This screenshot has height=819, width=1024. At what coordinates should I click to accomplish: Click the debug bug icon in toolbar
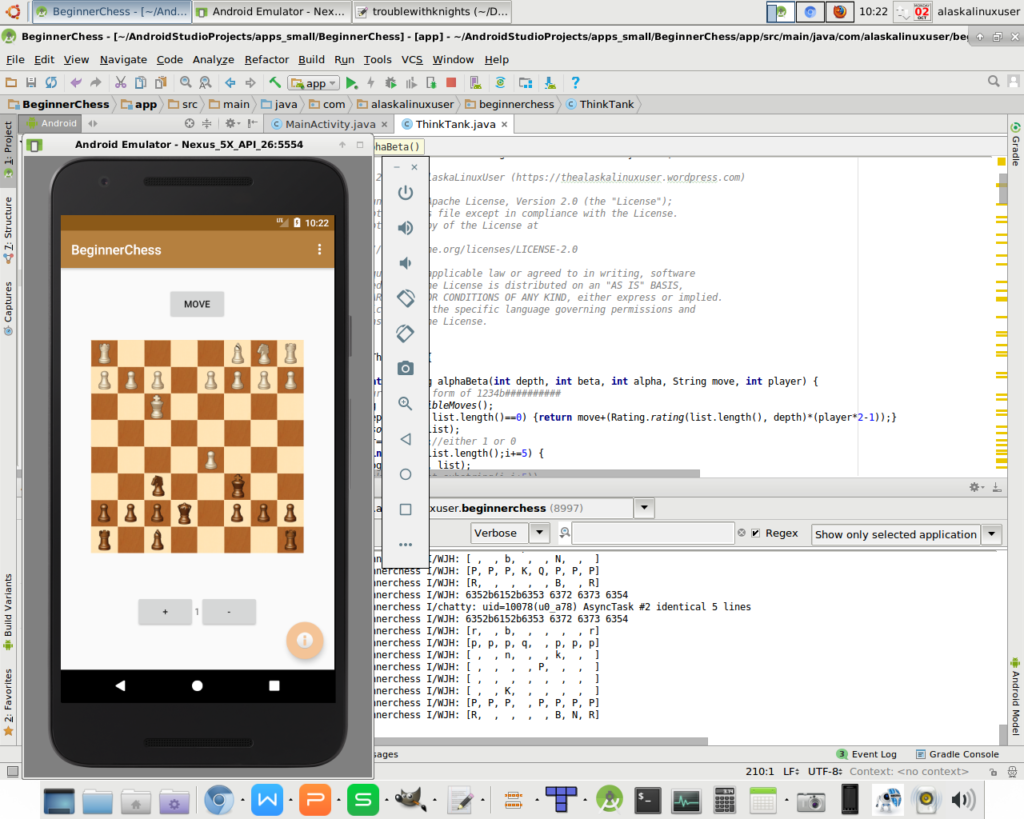coord(391,83)
